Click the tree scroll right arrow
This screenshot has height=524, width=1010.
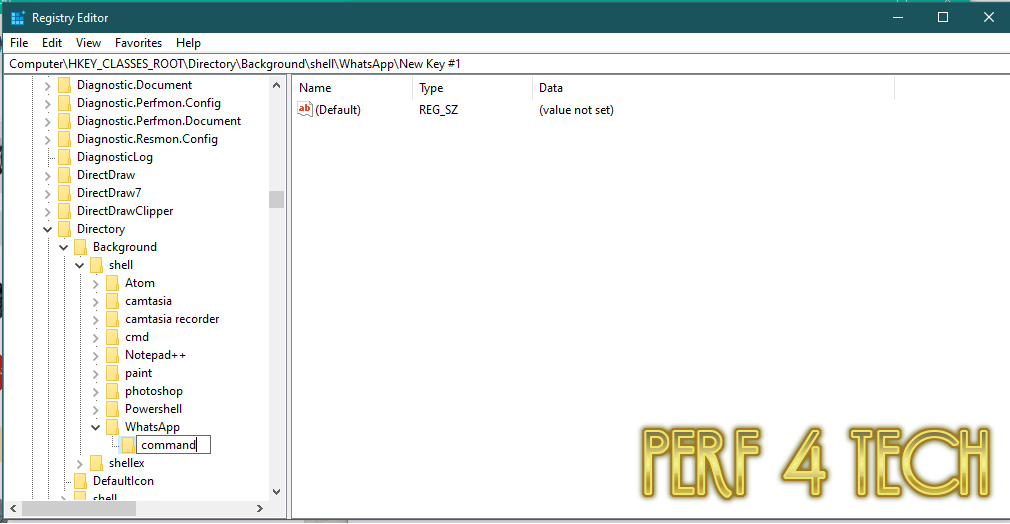[x=260, y=509]
